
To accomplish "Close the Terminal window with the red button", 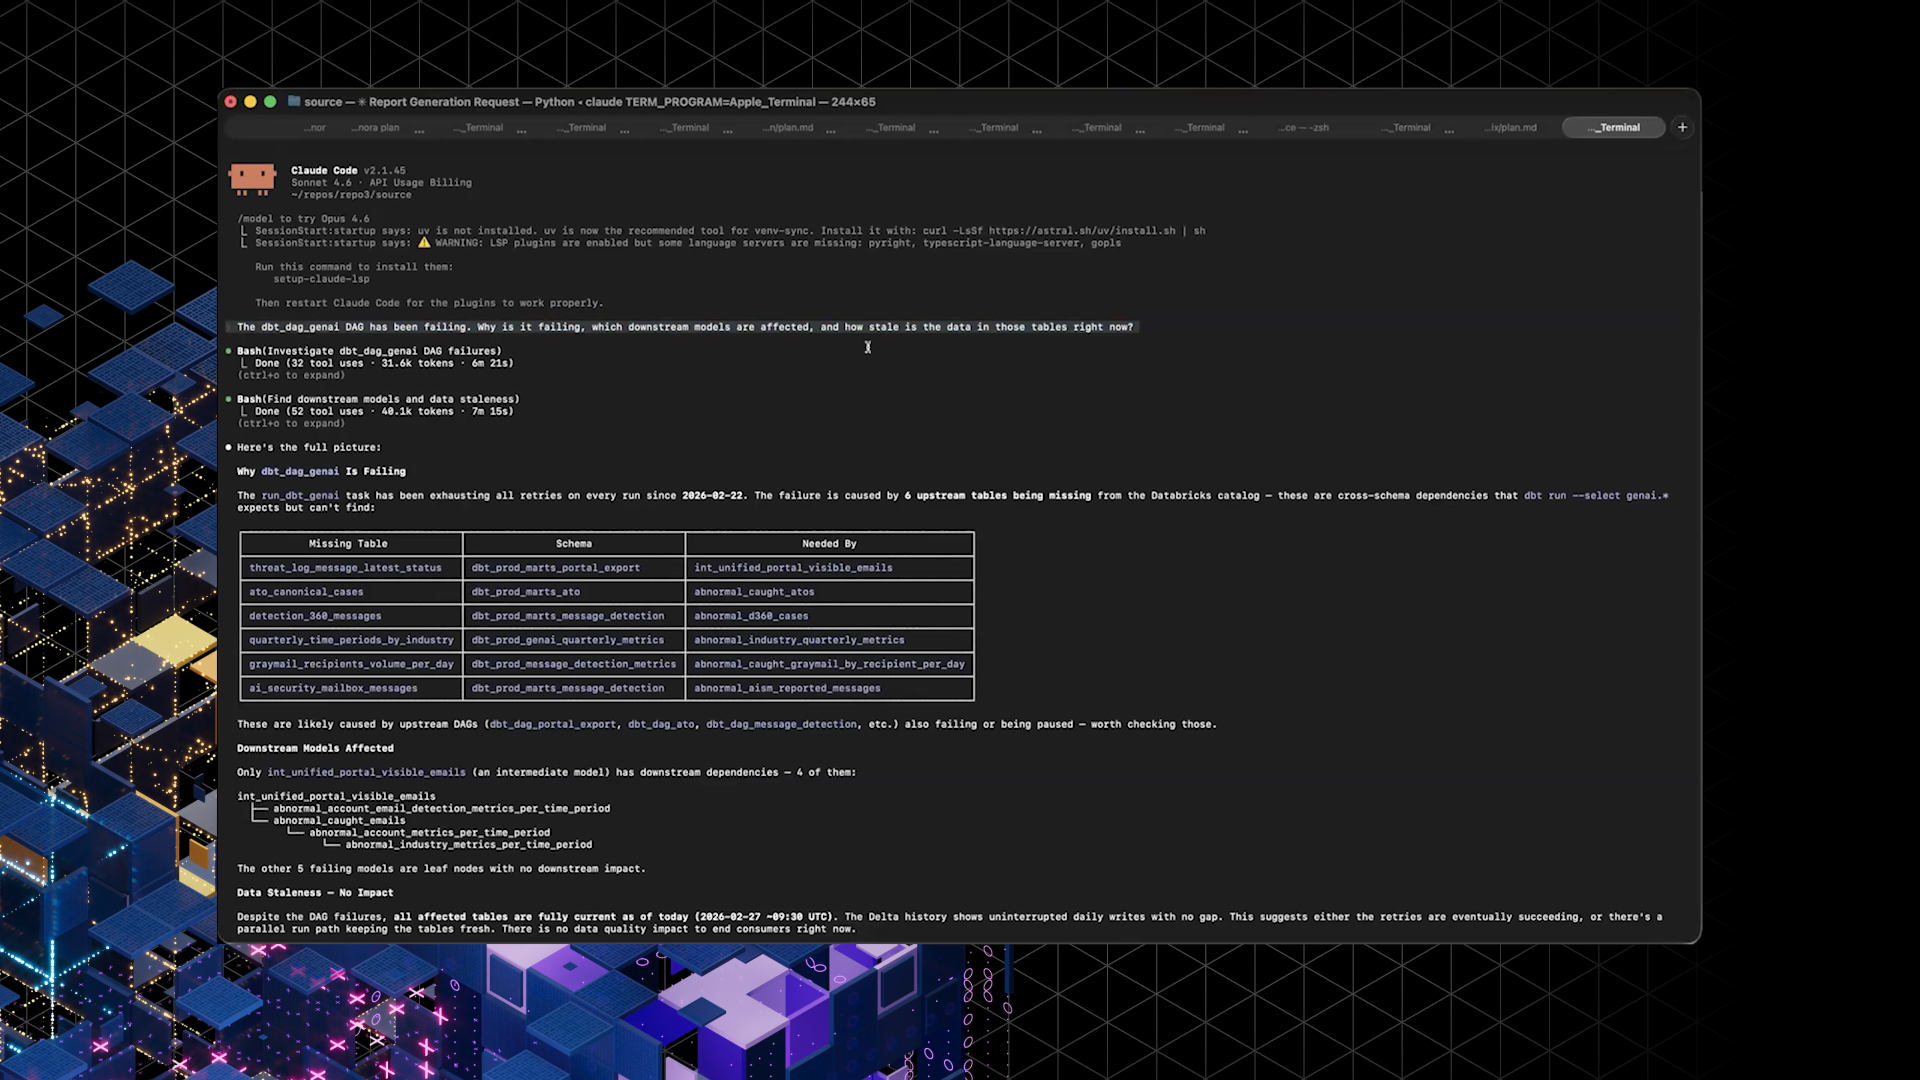I will 231,101.
